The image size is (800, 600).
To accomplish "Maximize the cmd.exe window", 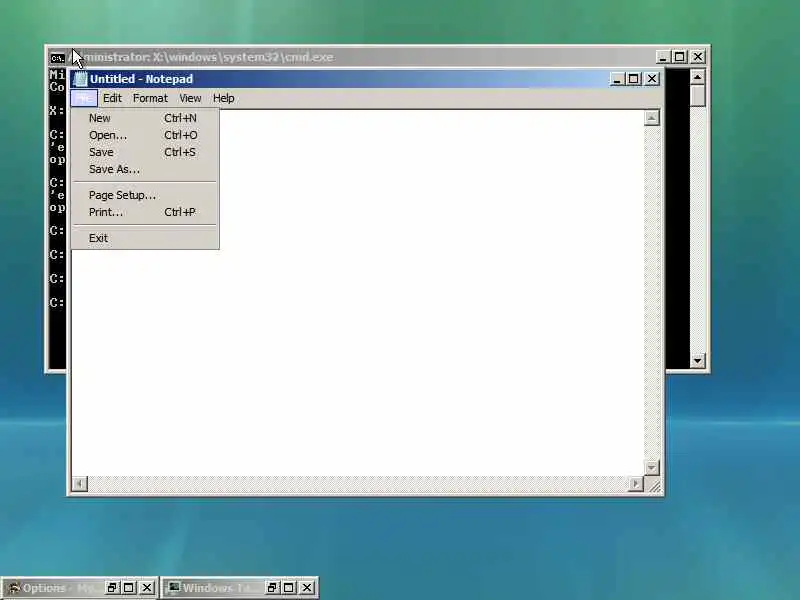I will [680, 57].
